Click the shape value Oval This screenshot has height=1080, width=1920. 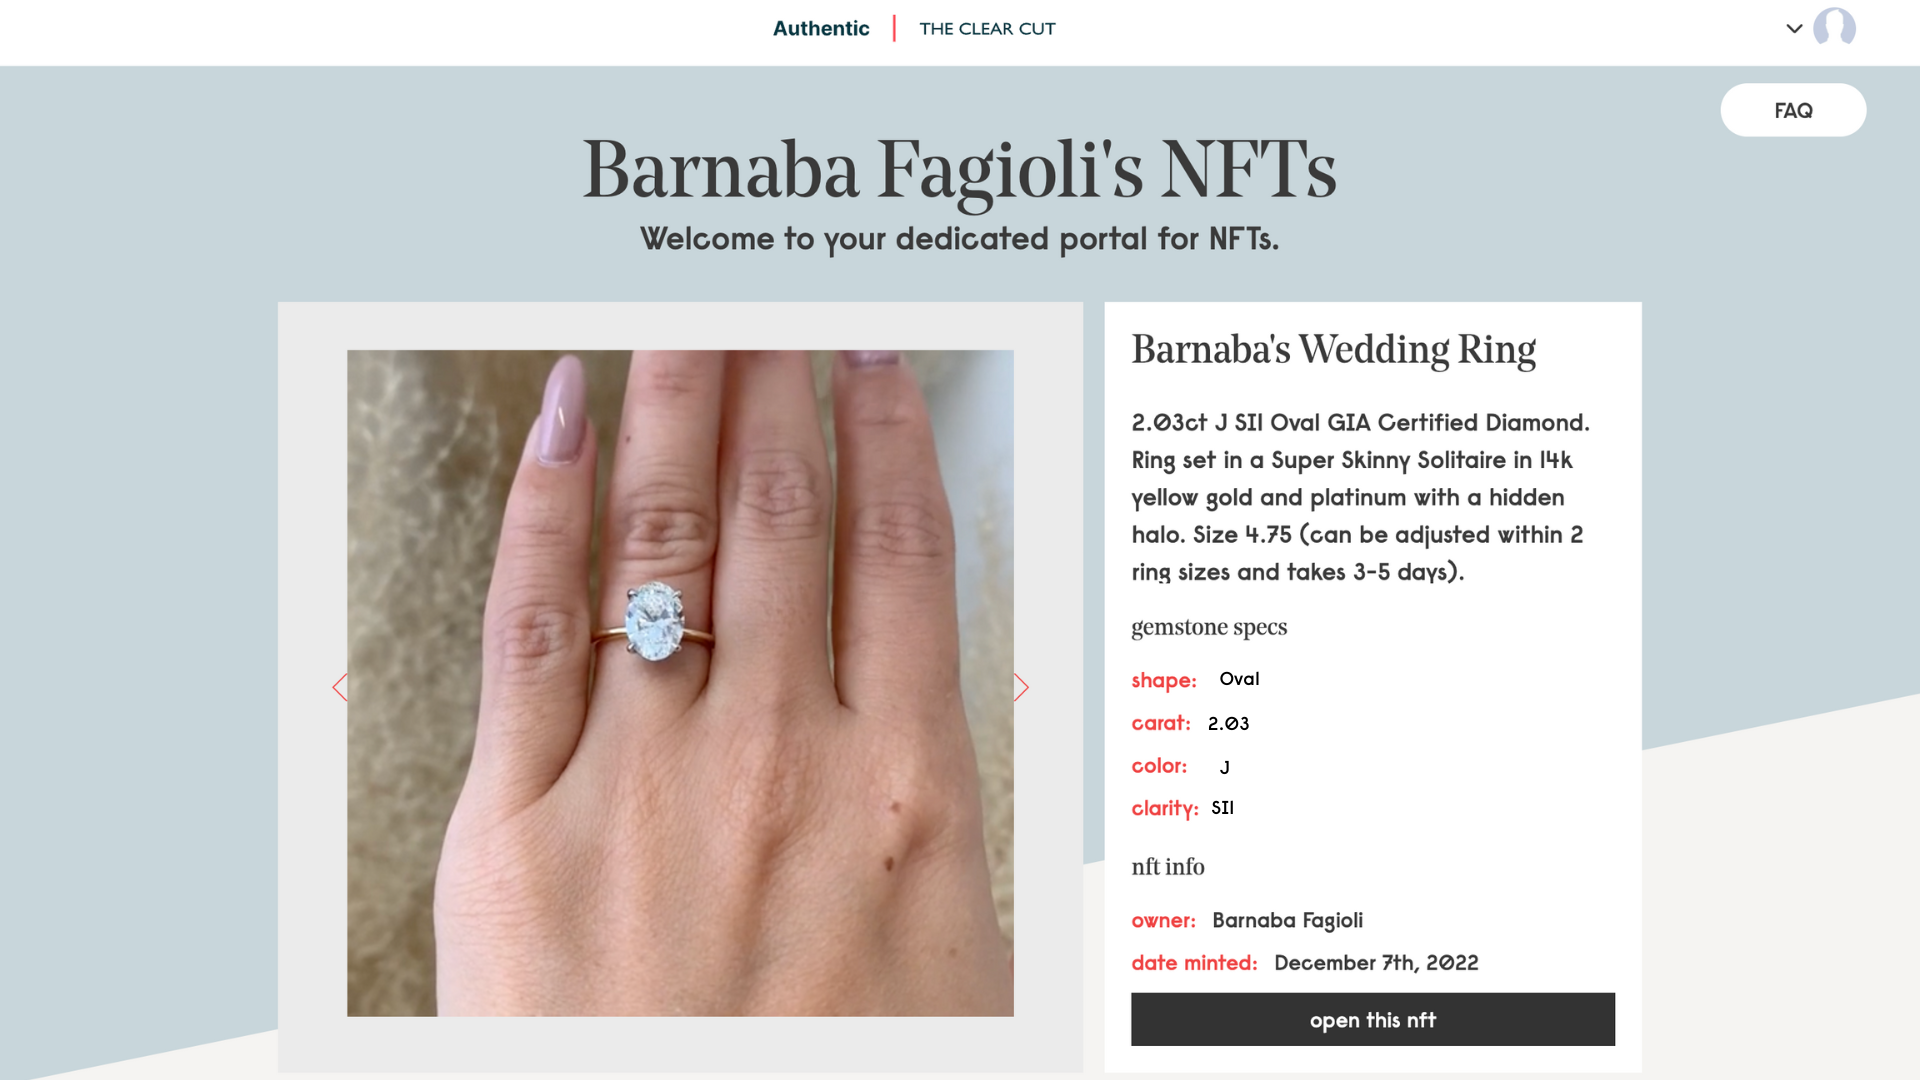click(x=1239, y=679)
